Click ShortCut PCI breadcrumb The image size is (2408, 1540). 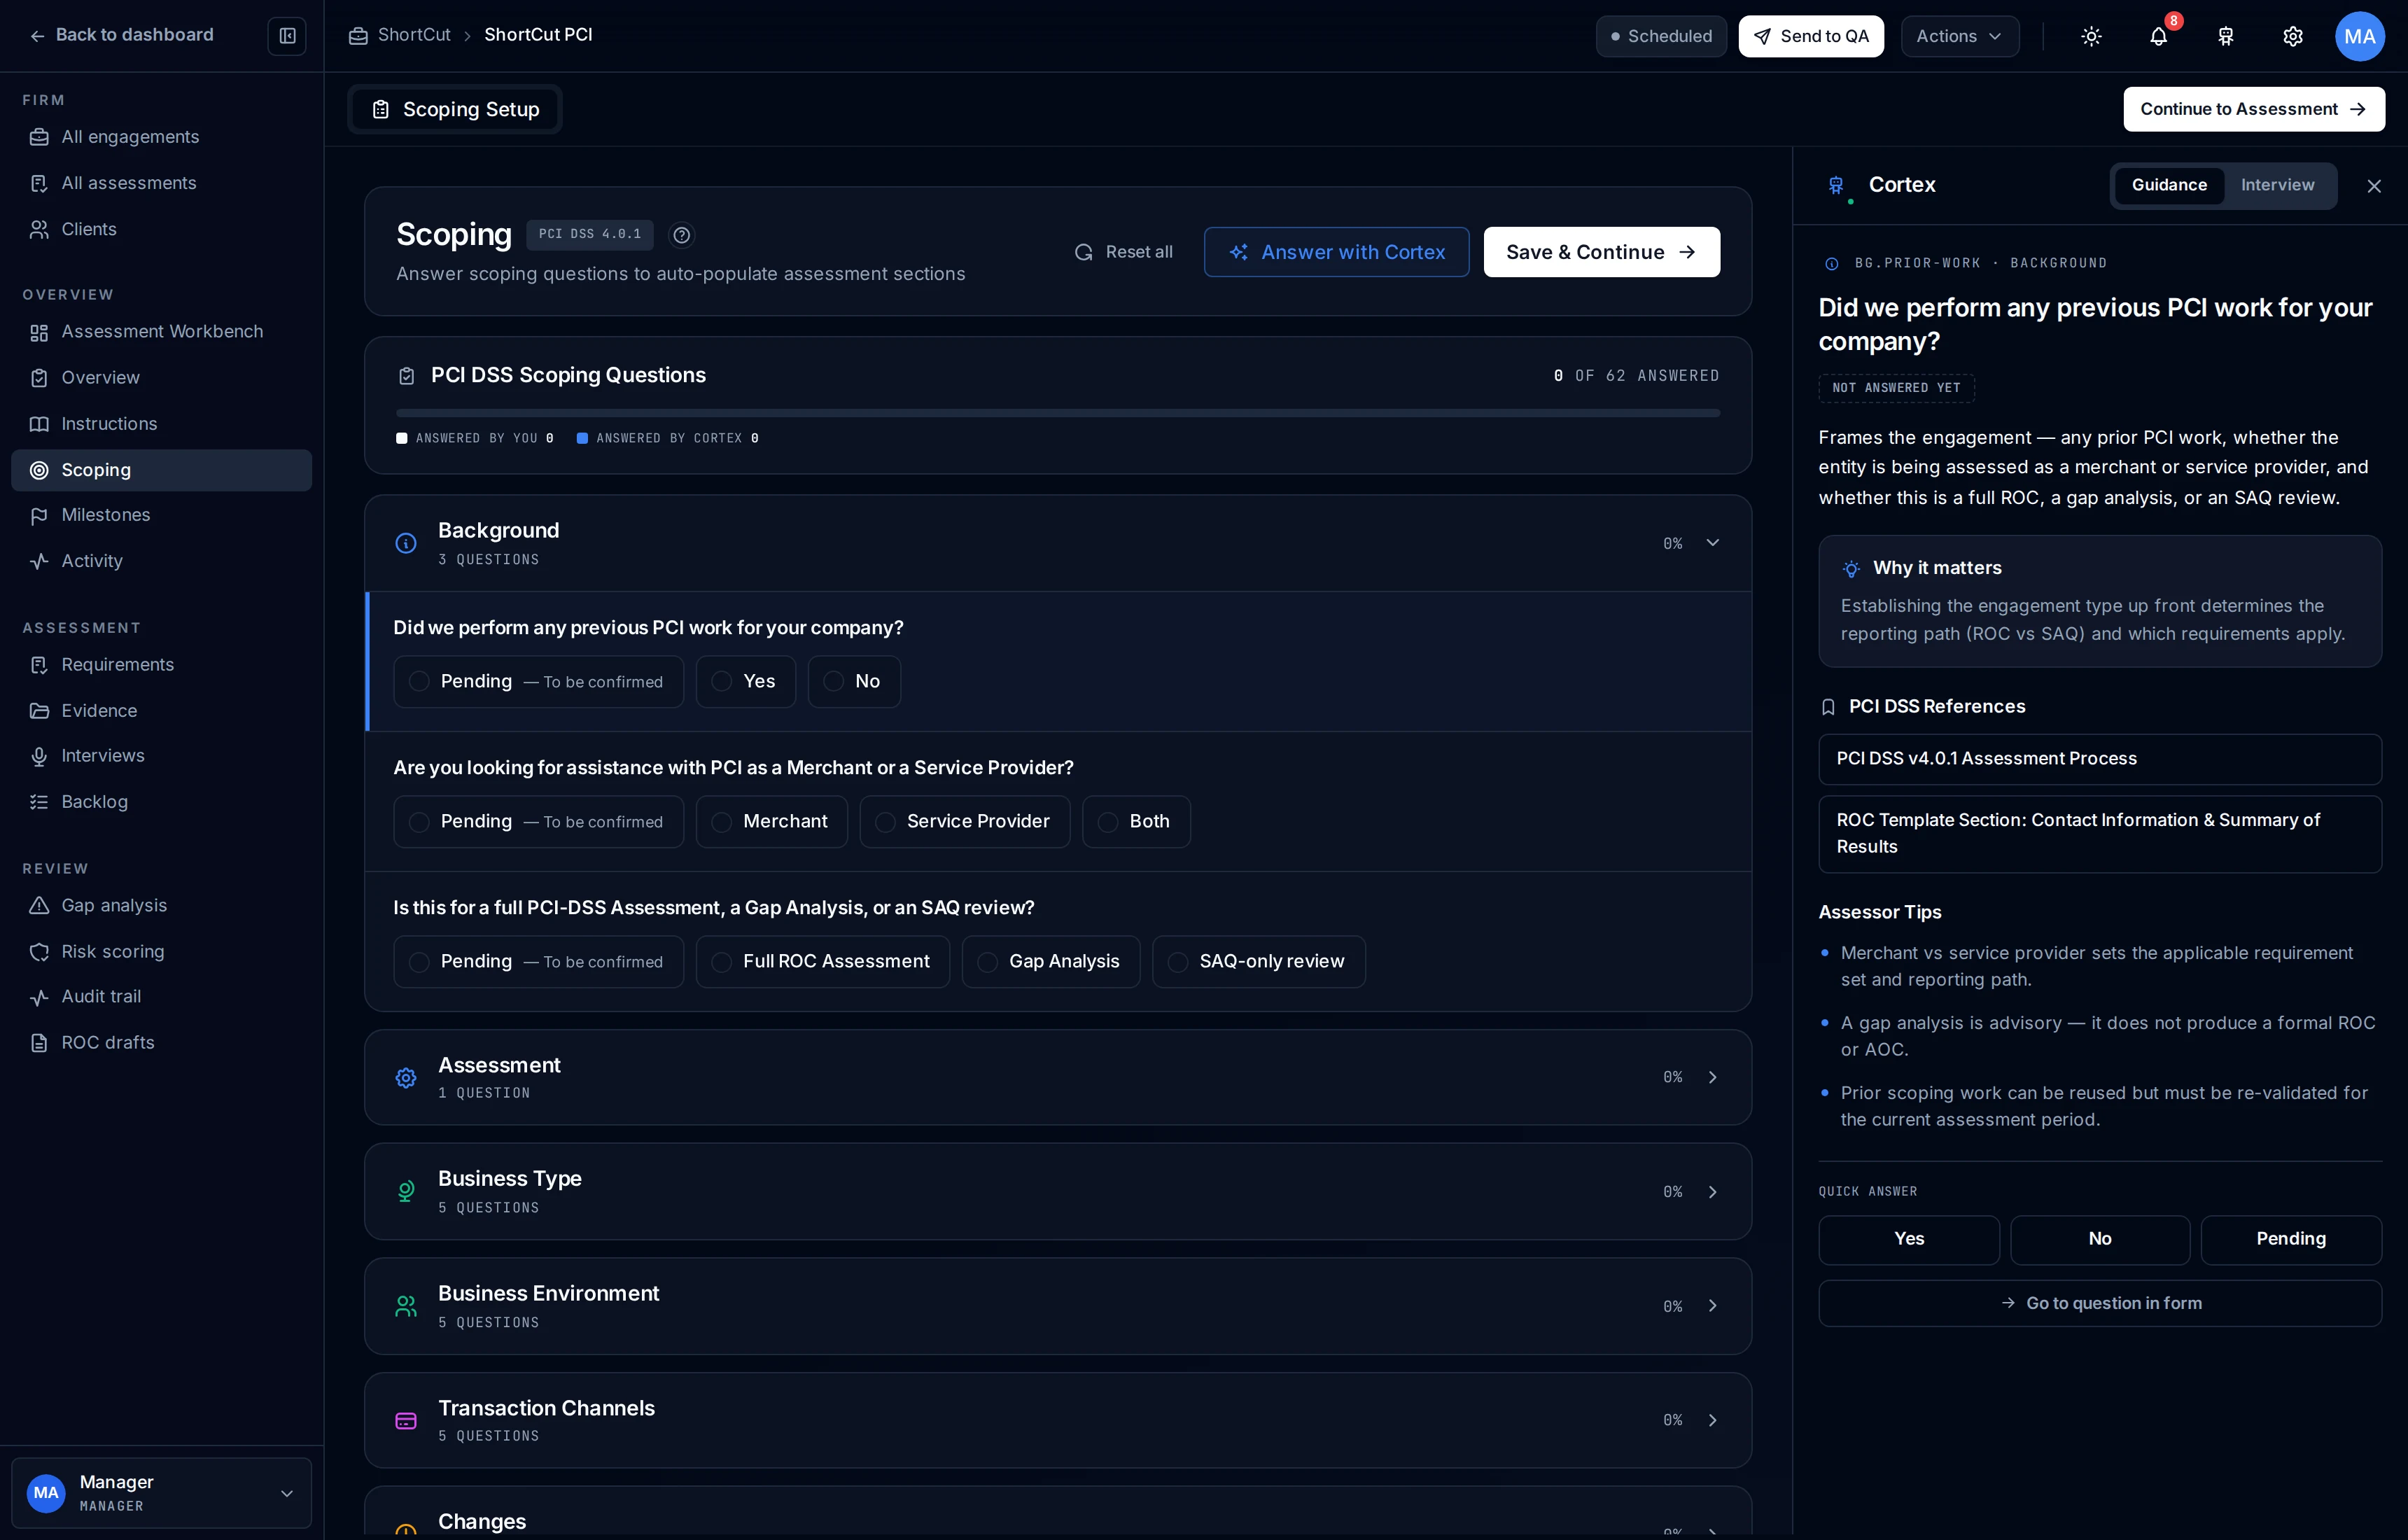[538, 35]
